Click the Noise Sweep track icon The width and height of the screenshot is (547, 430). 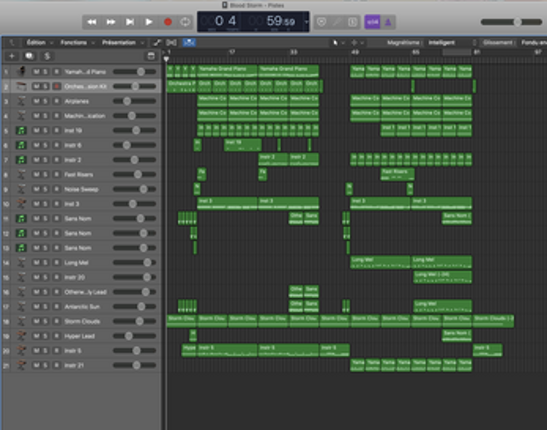pyautogui.click(x=21, y=189)
